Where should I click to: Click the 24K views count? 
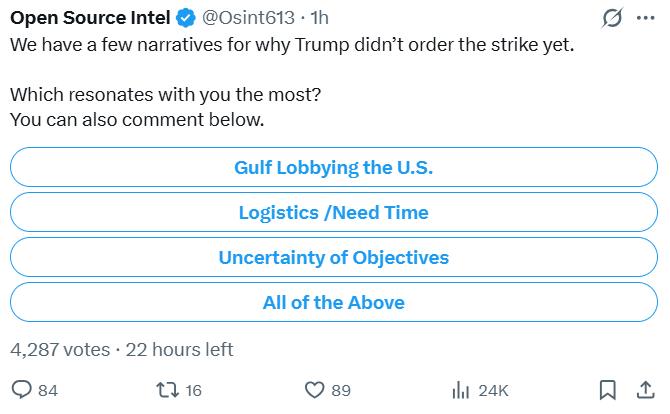click(x=493, y=390)
